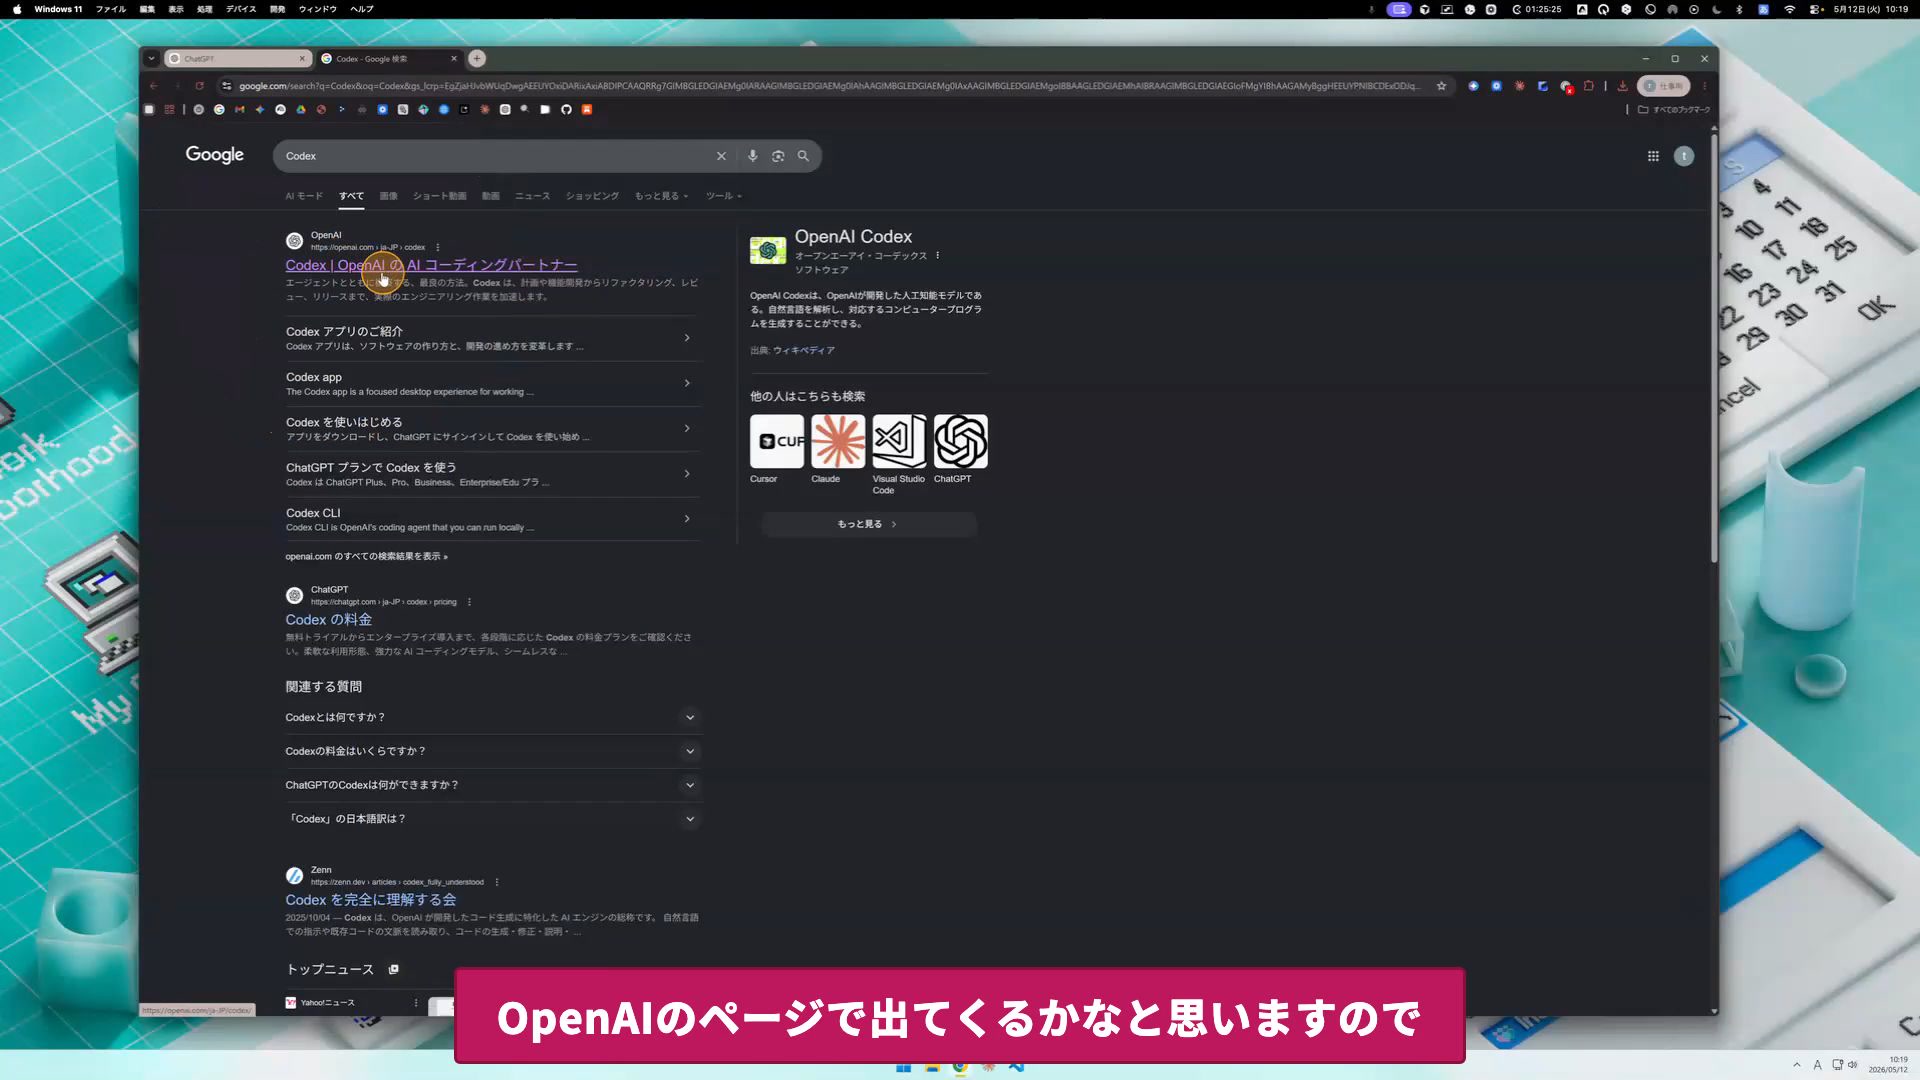Reload the page in Chrome
1920x1080 pixels.
(199, 86)
